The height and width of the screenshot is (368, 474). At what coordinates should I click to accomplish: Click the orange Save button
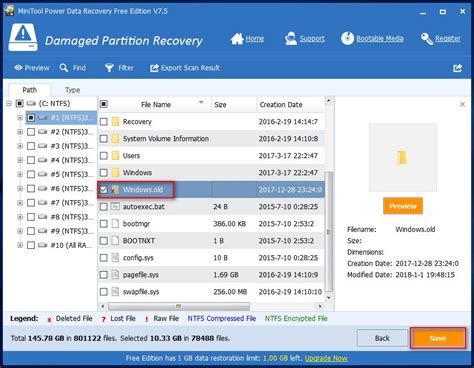pyautogui.click(x=438, y=338)
